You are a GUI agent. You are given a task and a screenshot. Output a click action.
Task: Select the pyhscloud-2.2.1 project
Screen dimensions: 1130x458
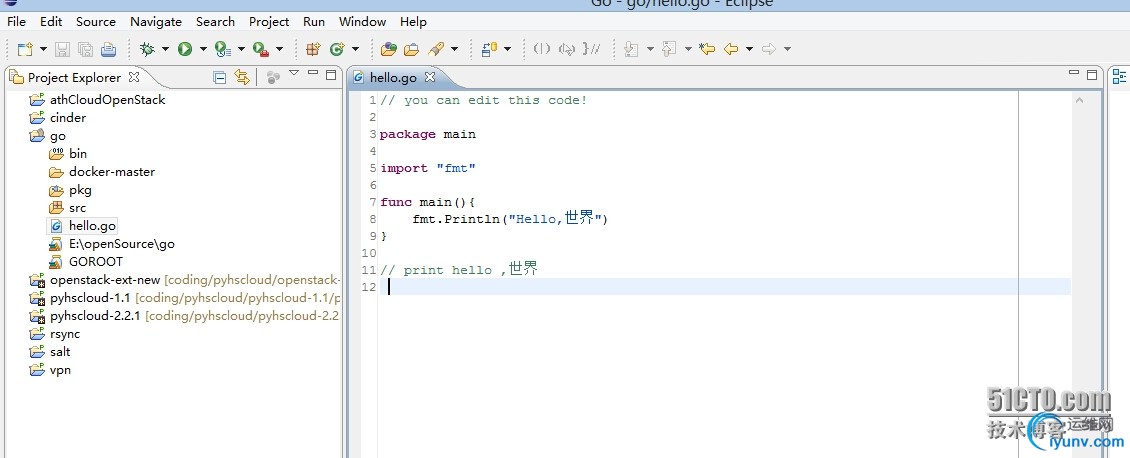pos(96,316)
